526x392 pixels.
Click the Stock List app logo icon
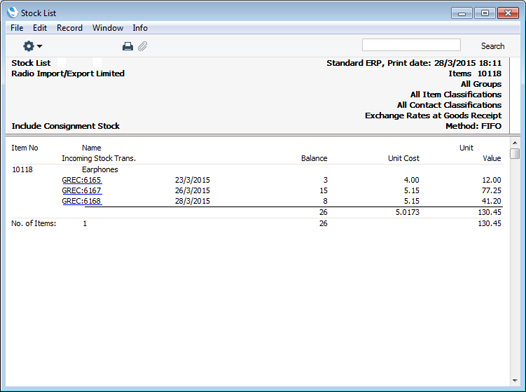(x=12, y=13)
